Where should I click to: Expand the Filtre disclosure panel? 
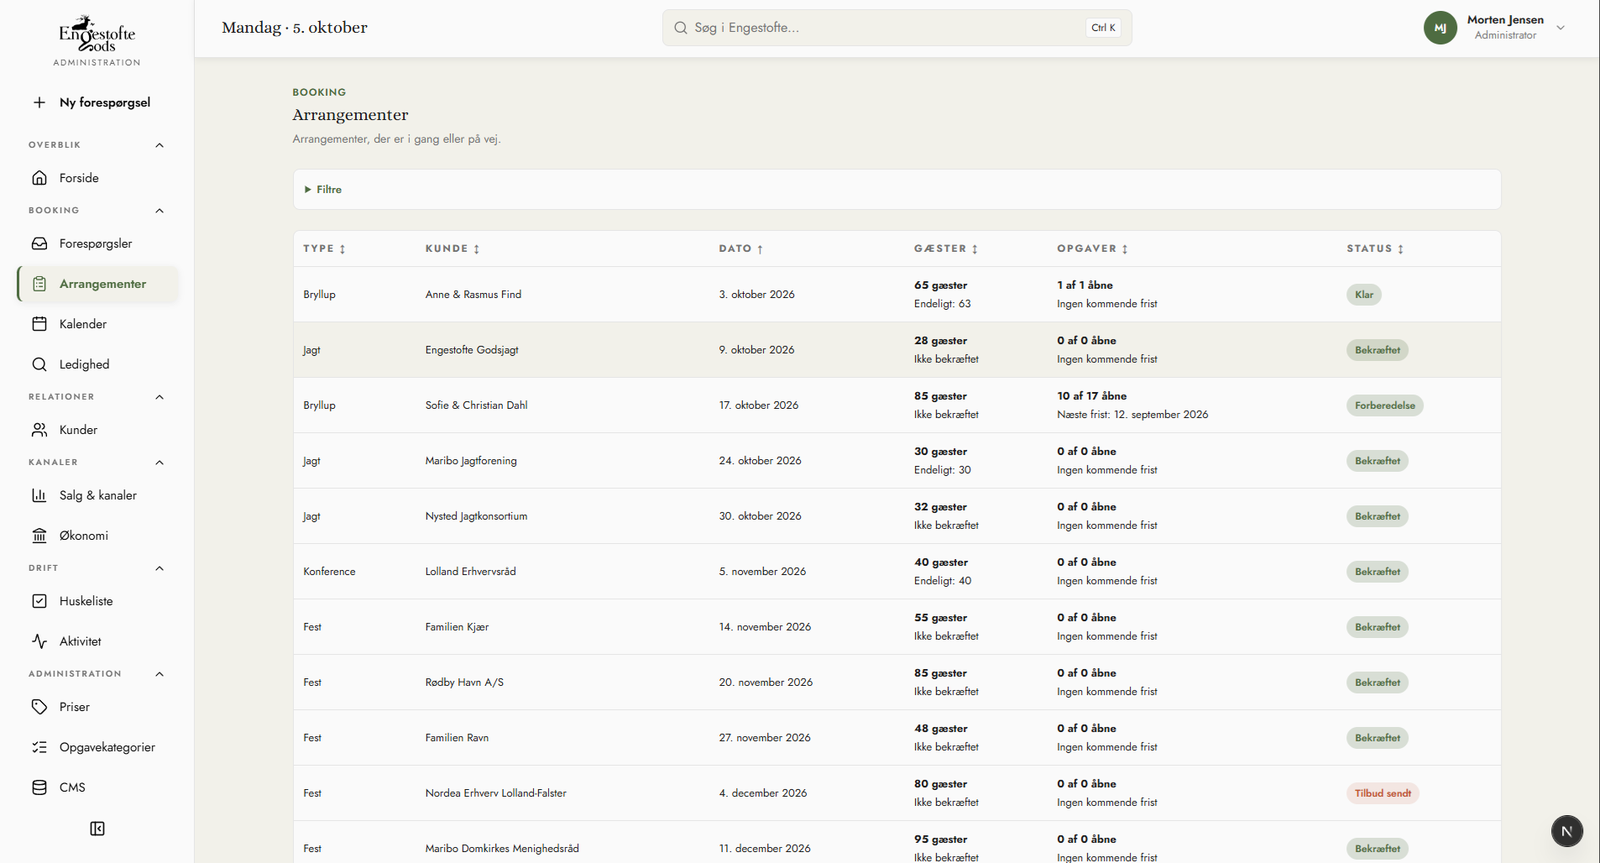[x=323, y=189]
